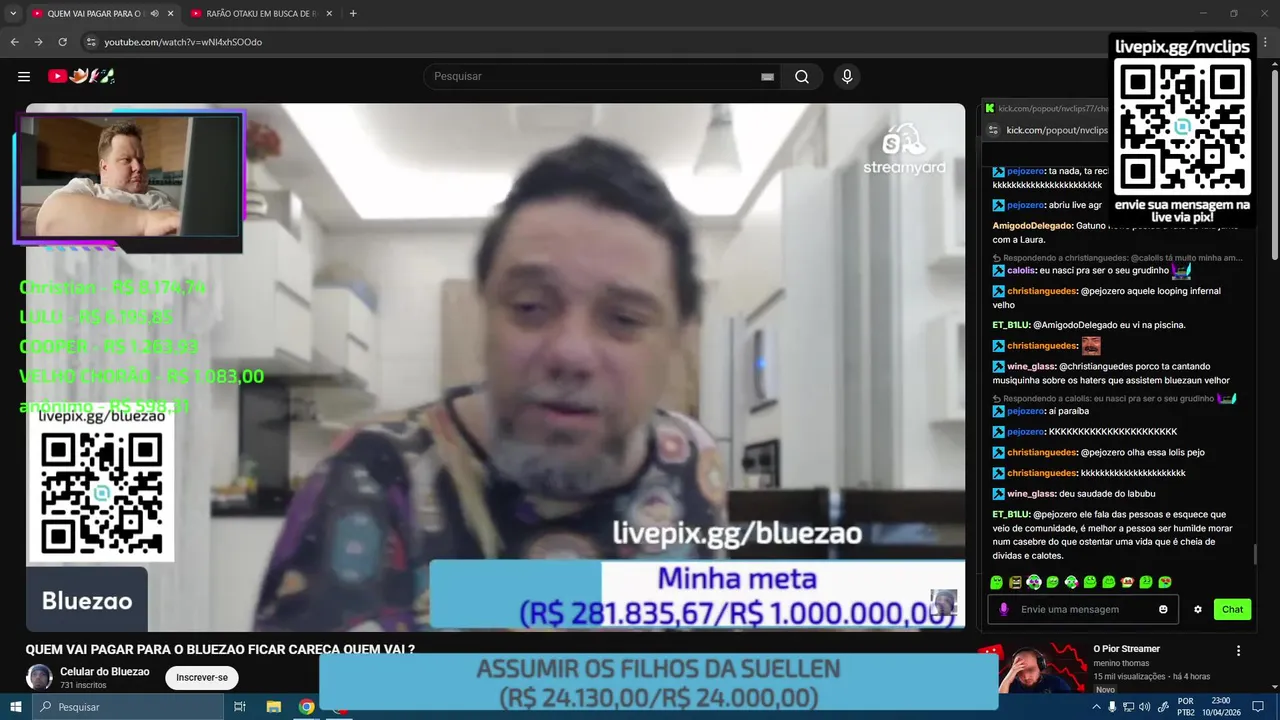Open kick.com/popout/nvclips site info icon

click(992, 130)
